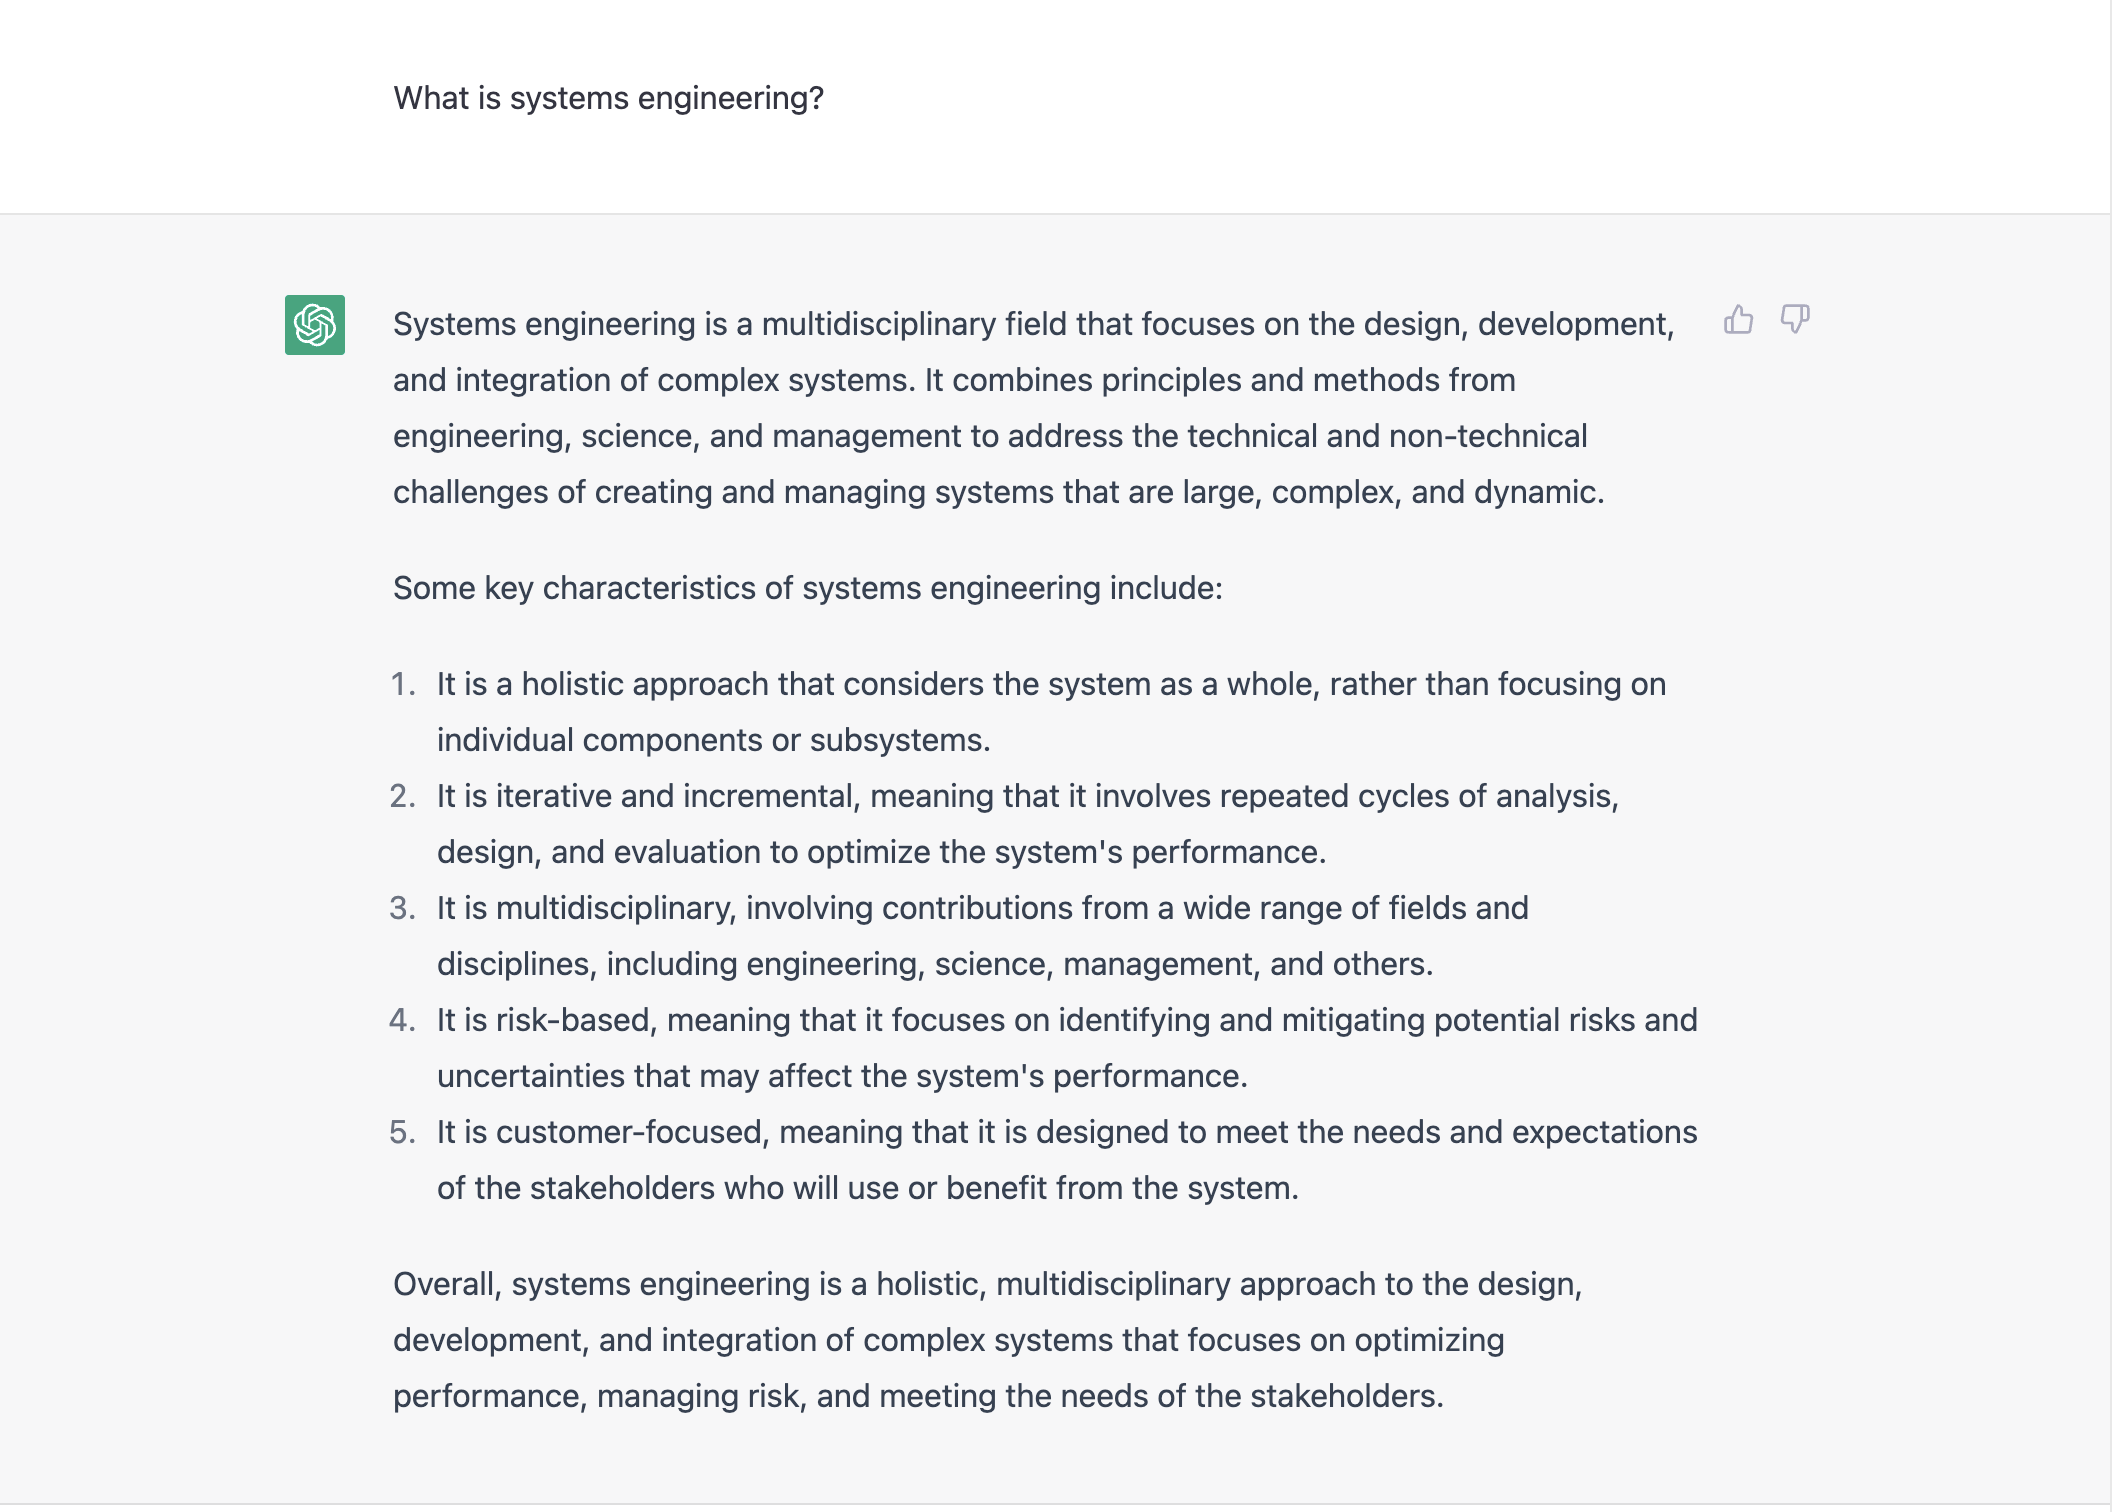Viewport: 2112px width, 1512px height.
Task: Click the user question 'What is systems engineering?'
Action: 608,98
